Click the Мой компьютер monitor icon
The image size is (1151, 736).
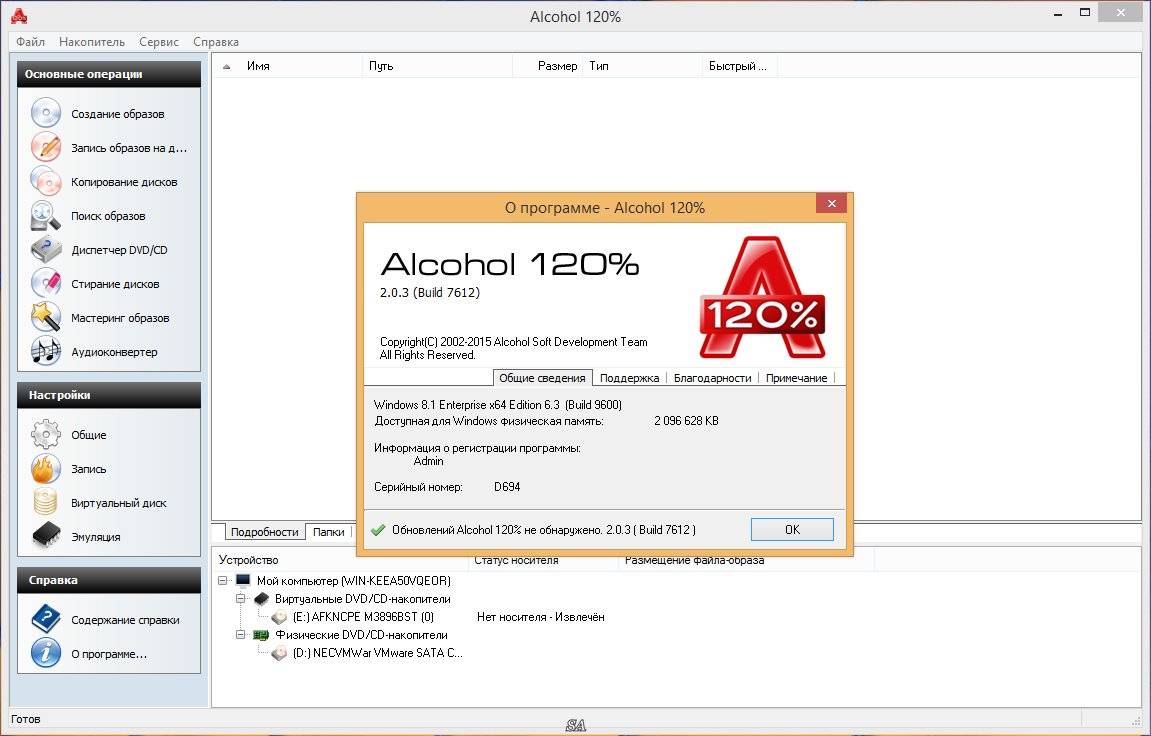243,580
